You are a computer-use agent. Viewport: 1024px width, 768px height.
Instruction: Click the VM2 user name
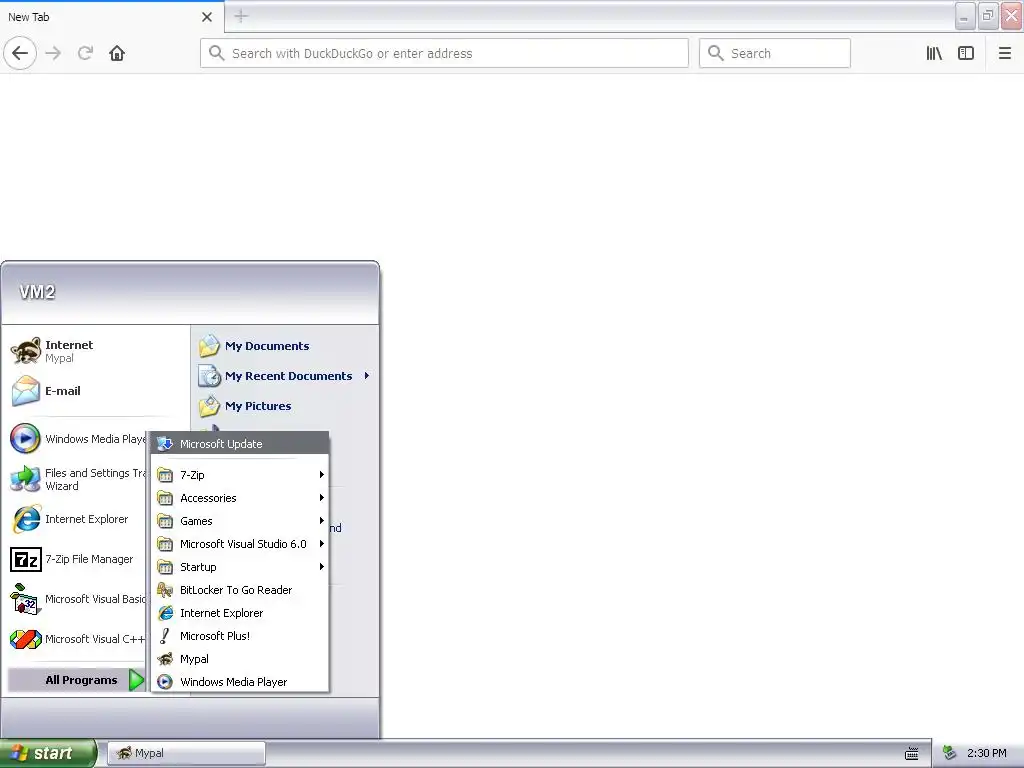37,292
